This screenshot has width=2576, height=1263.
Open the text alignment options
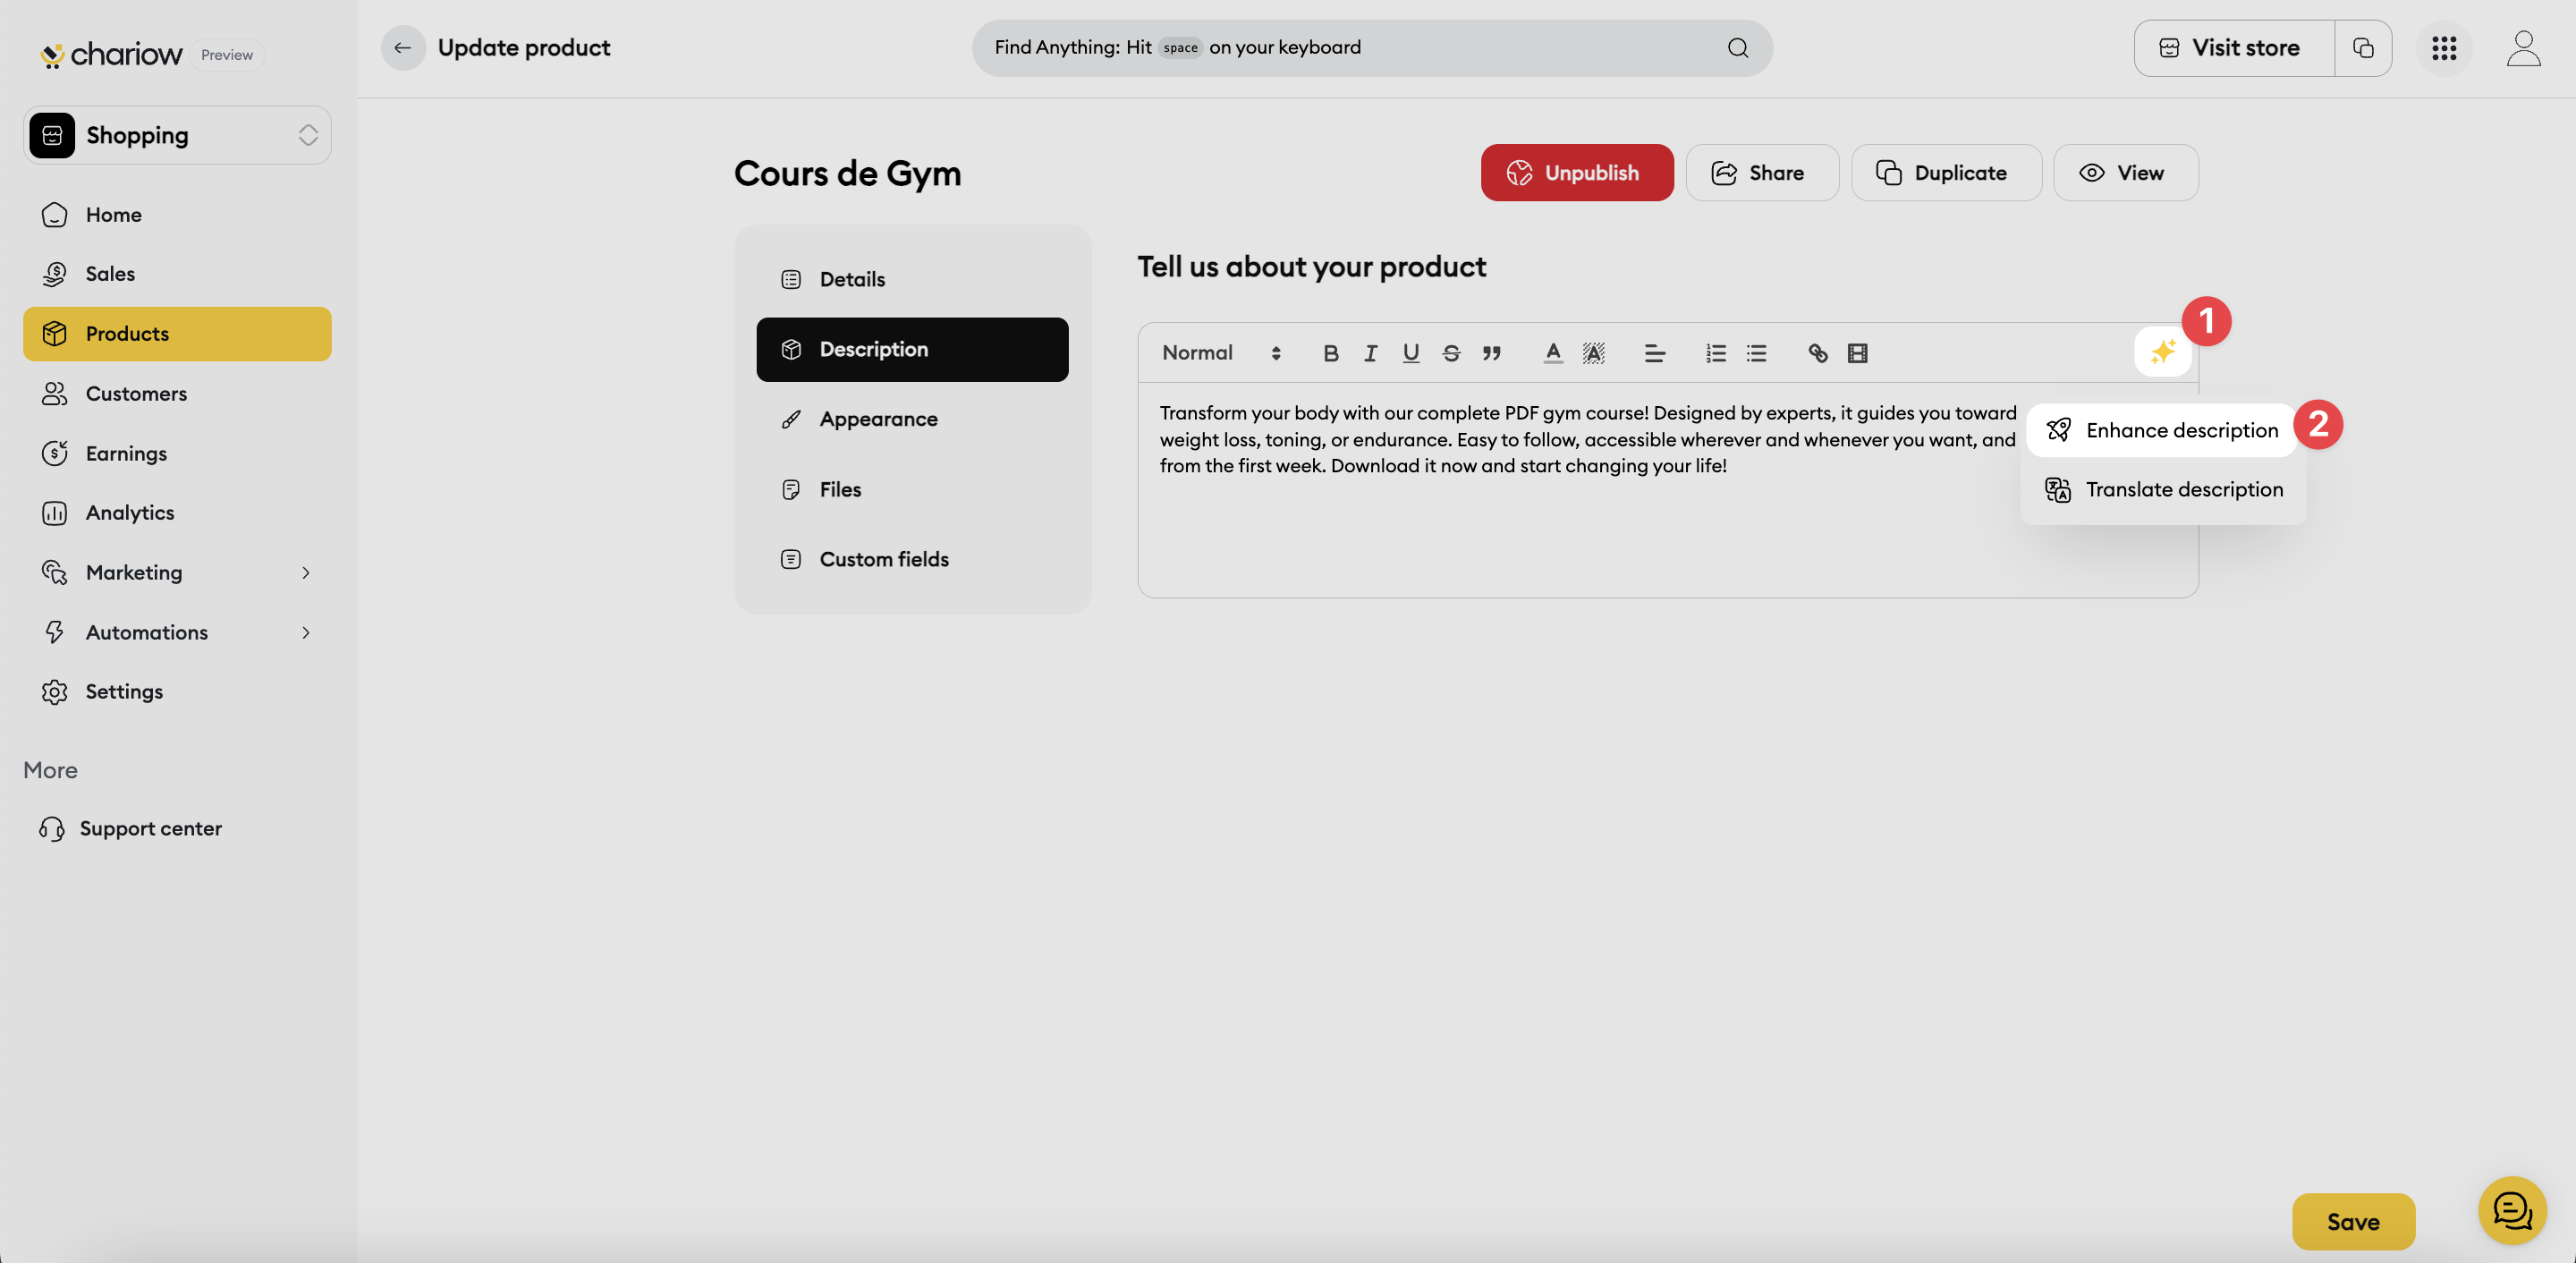coord(1654,353)
